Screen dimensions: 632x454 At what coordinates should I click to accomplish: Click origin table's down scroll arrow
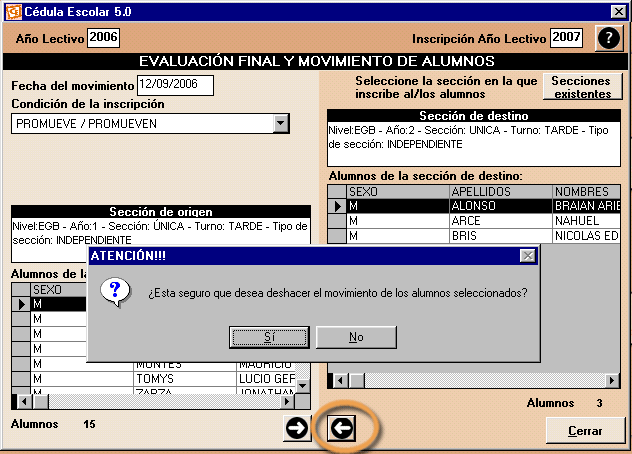pyautogui.click(x=303, y=386)
